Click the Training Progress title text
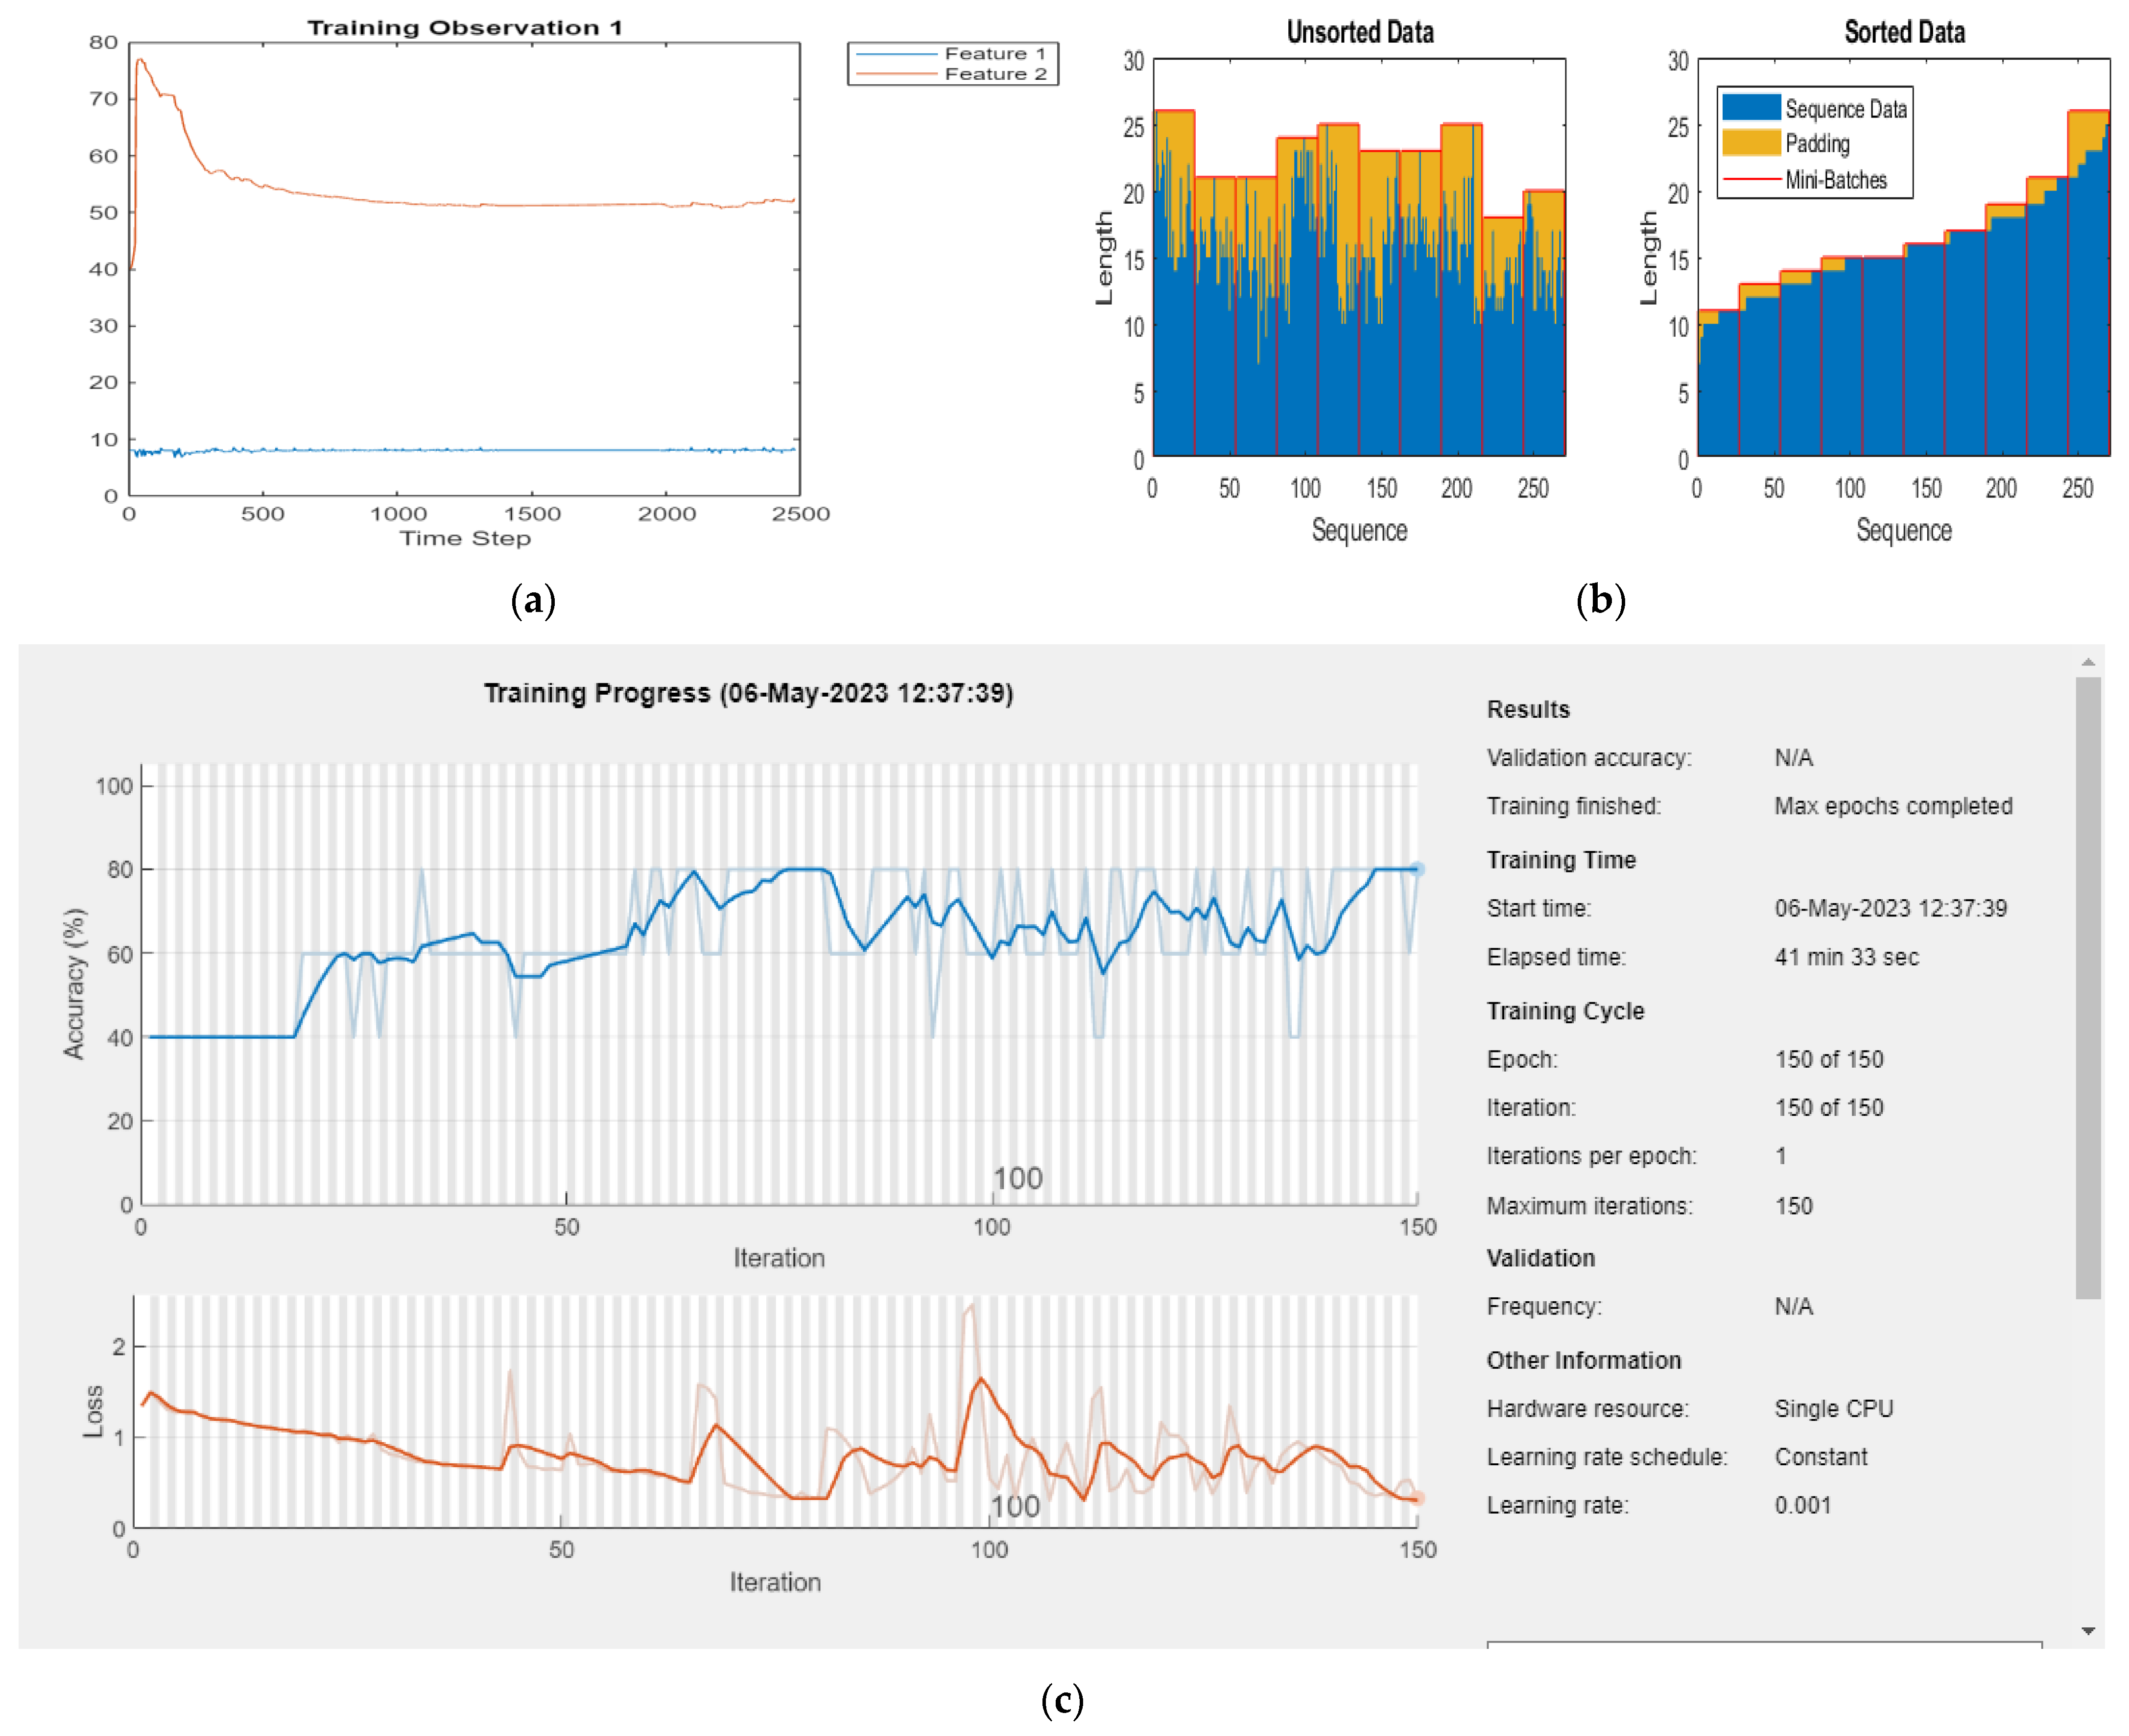Image resolution: width=2129 pixels, height=1736 pixels. (x=748, y=693)
